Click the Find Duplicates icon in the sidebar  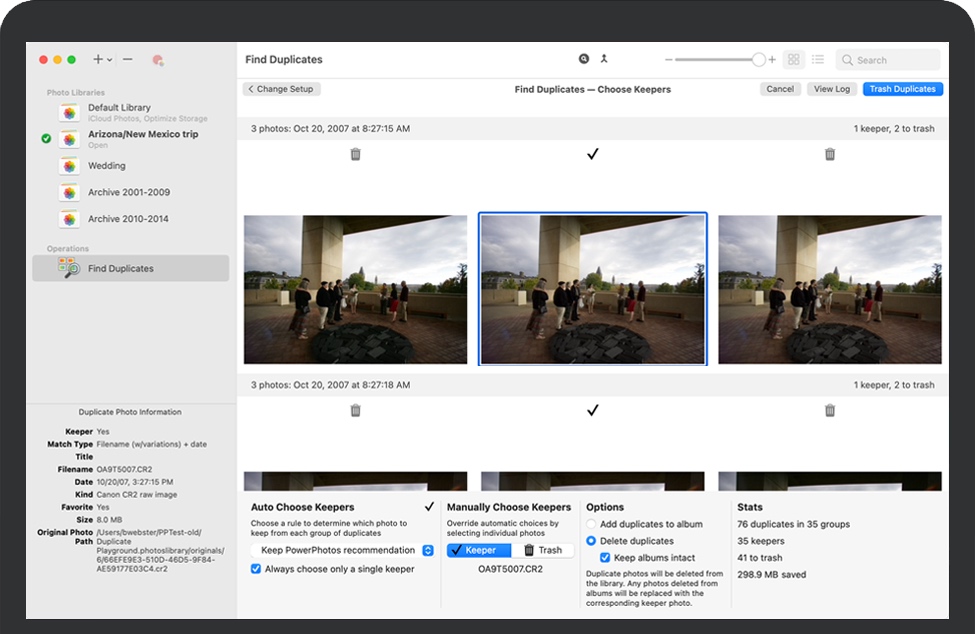coord(68,268)
